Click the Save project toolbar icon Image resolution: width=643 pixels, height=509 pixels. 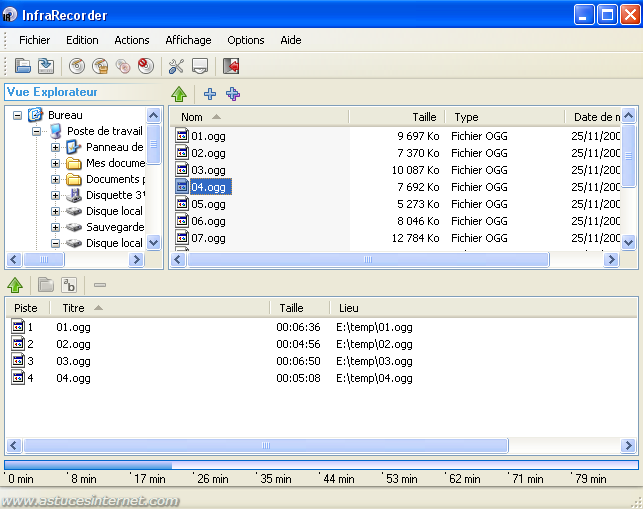[x=46, y=66]
